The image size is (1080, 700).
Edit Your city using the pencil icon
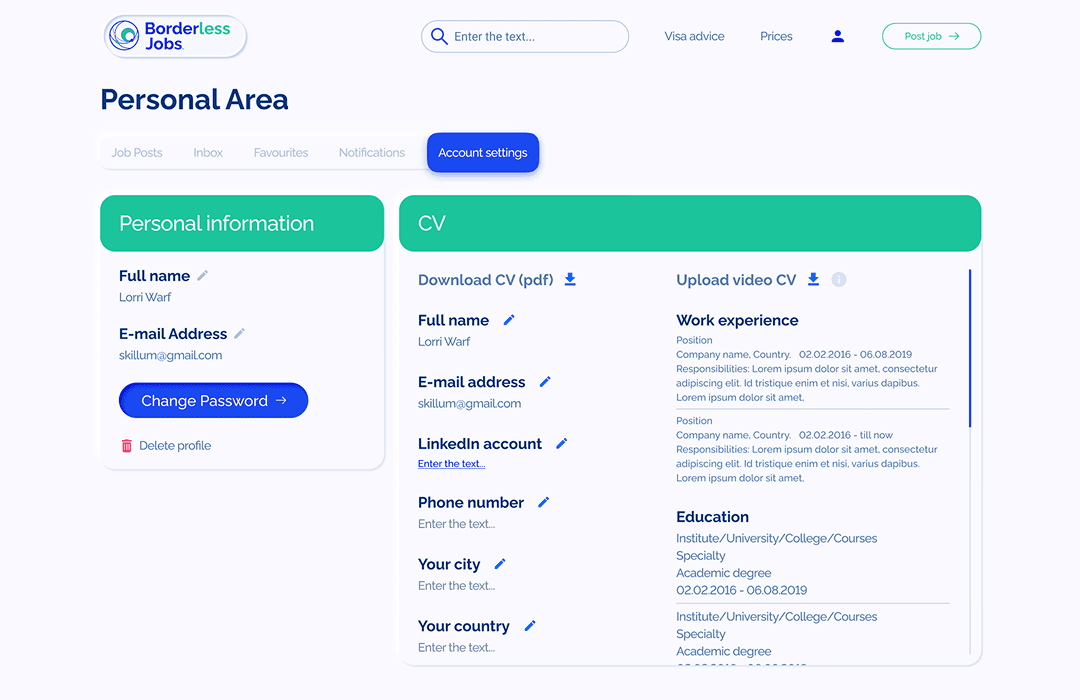click(500, 565)
